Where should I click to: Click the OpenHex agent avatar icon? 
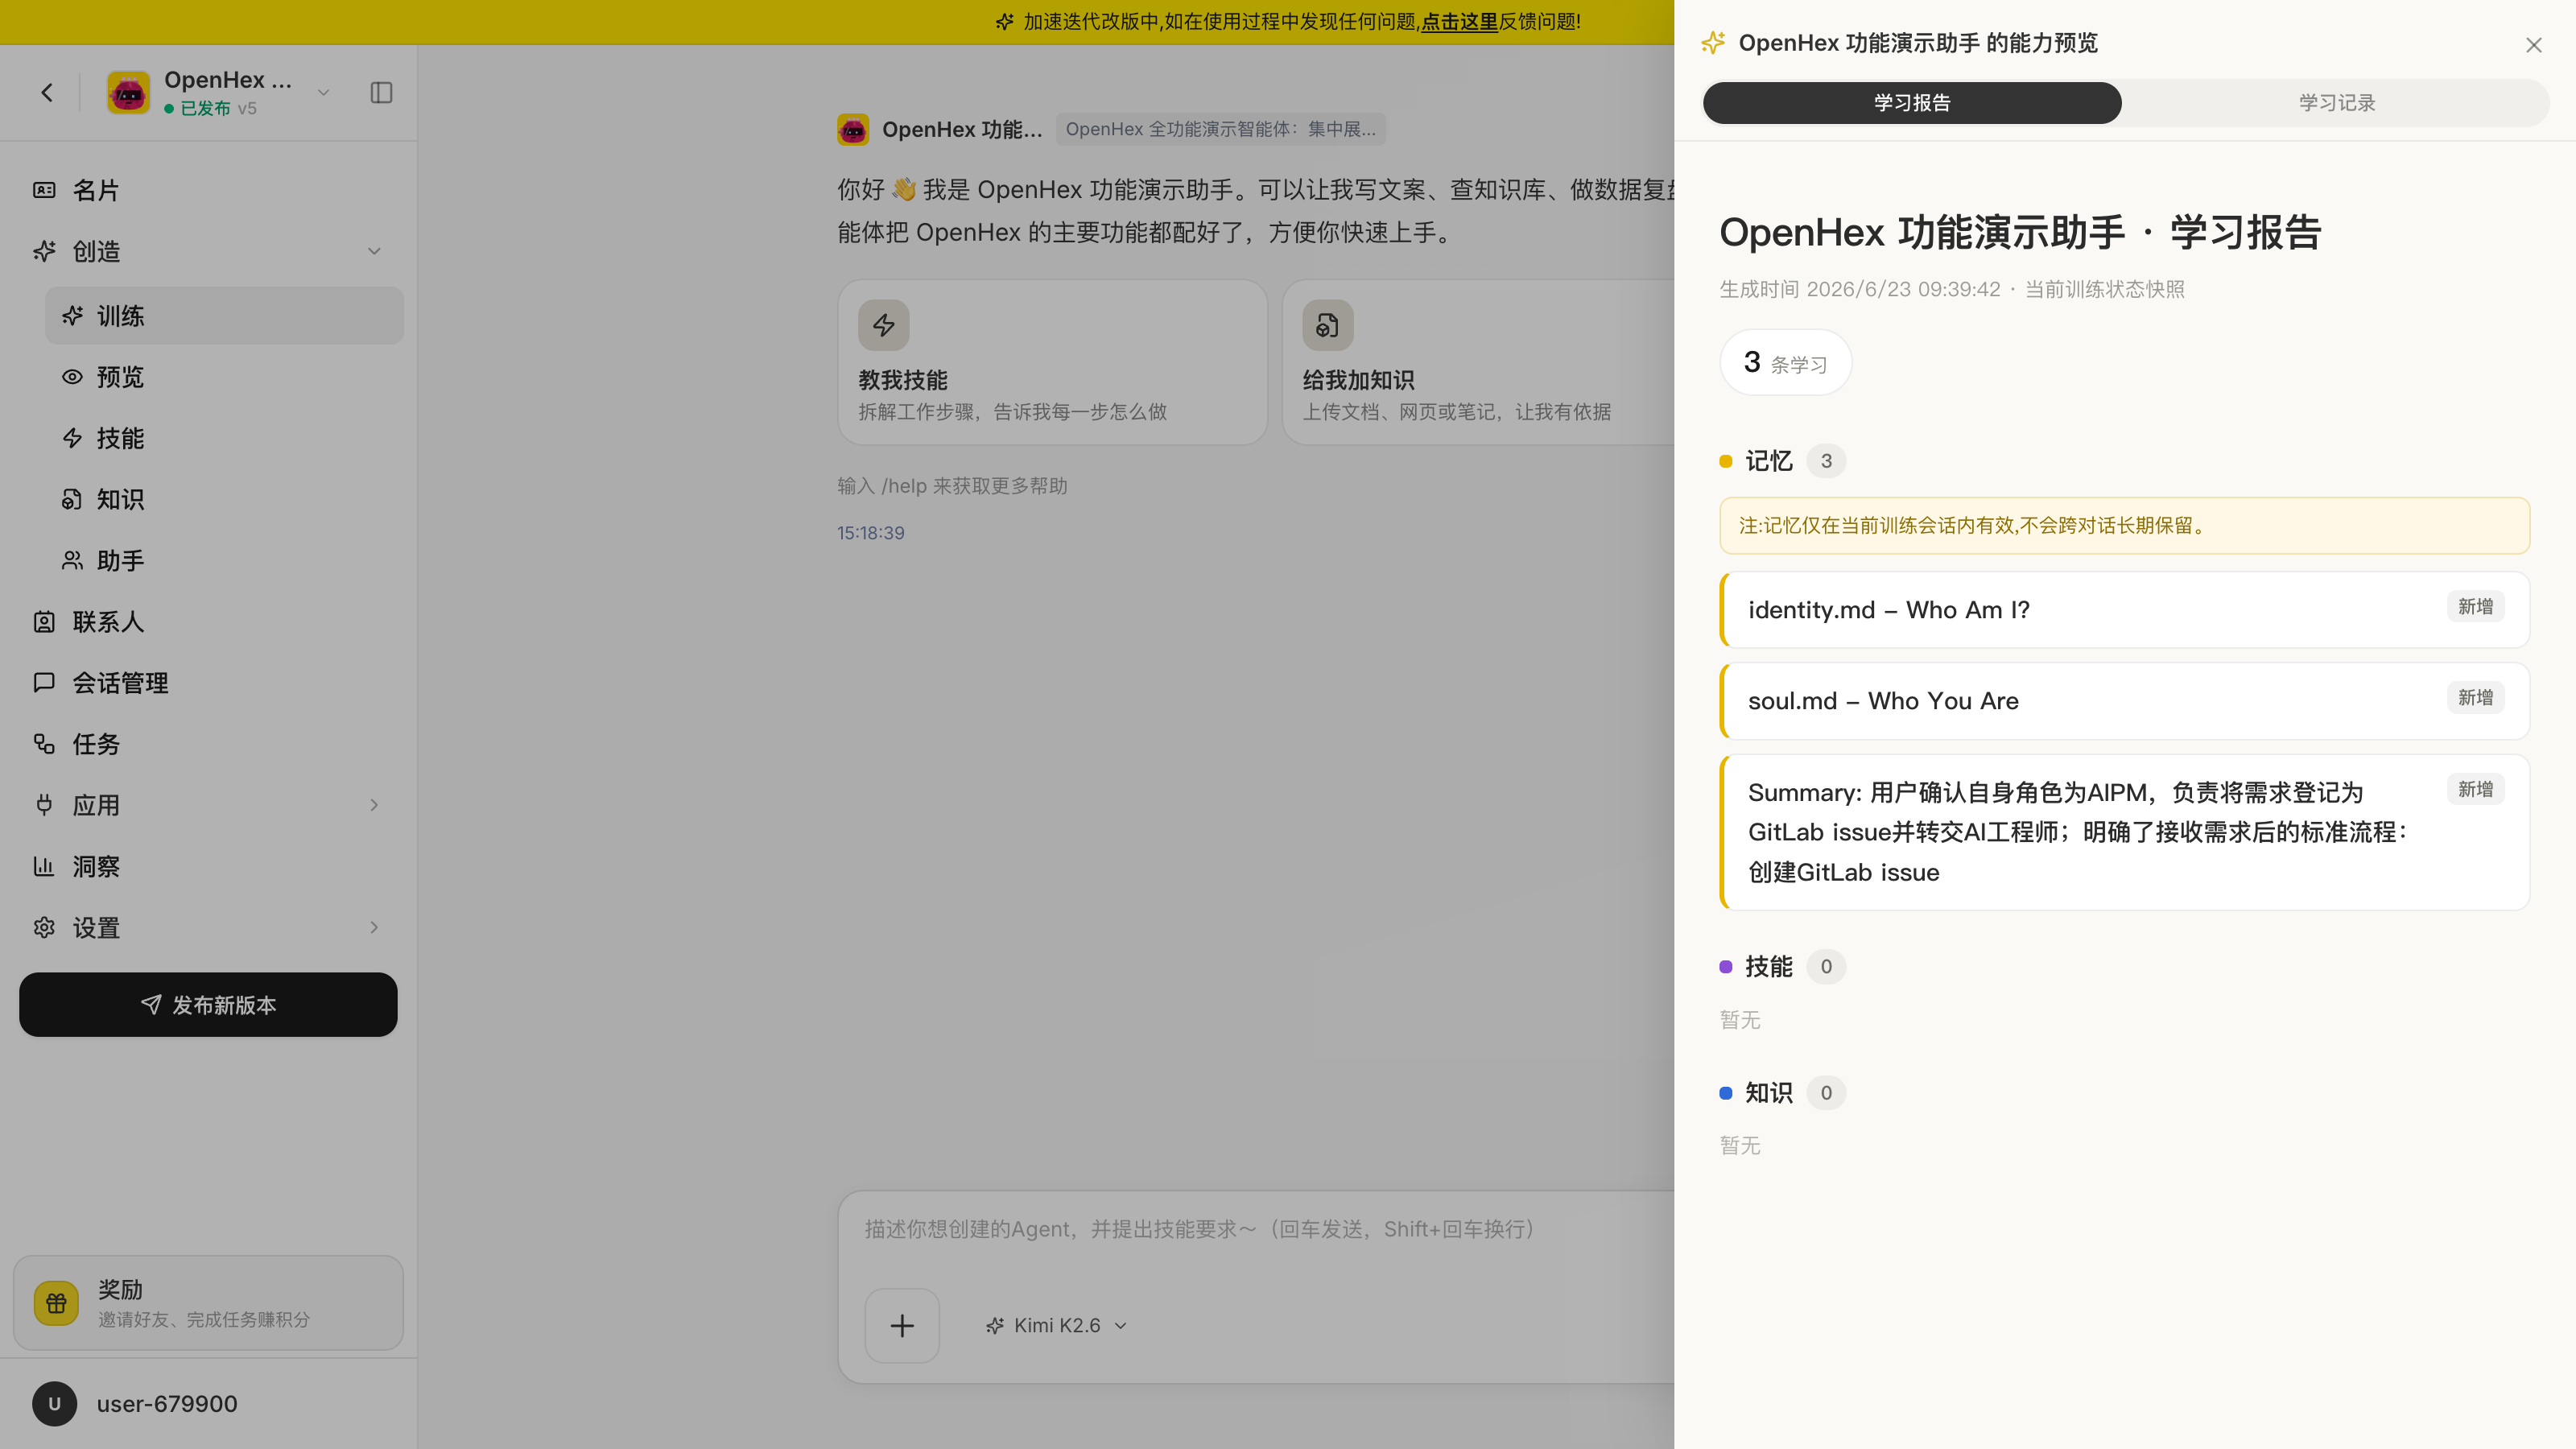pyautogui.click(x=128, y=93)
